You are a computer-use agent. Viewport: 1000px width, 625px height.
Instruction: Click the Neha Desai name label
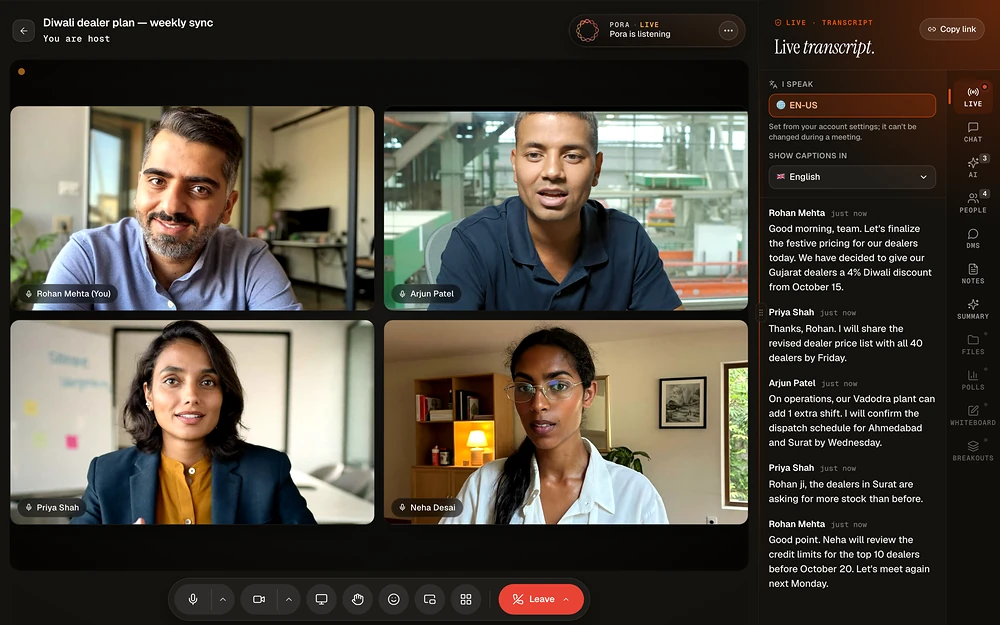(x=426, y=508)
